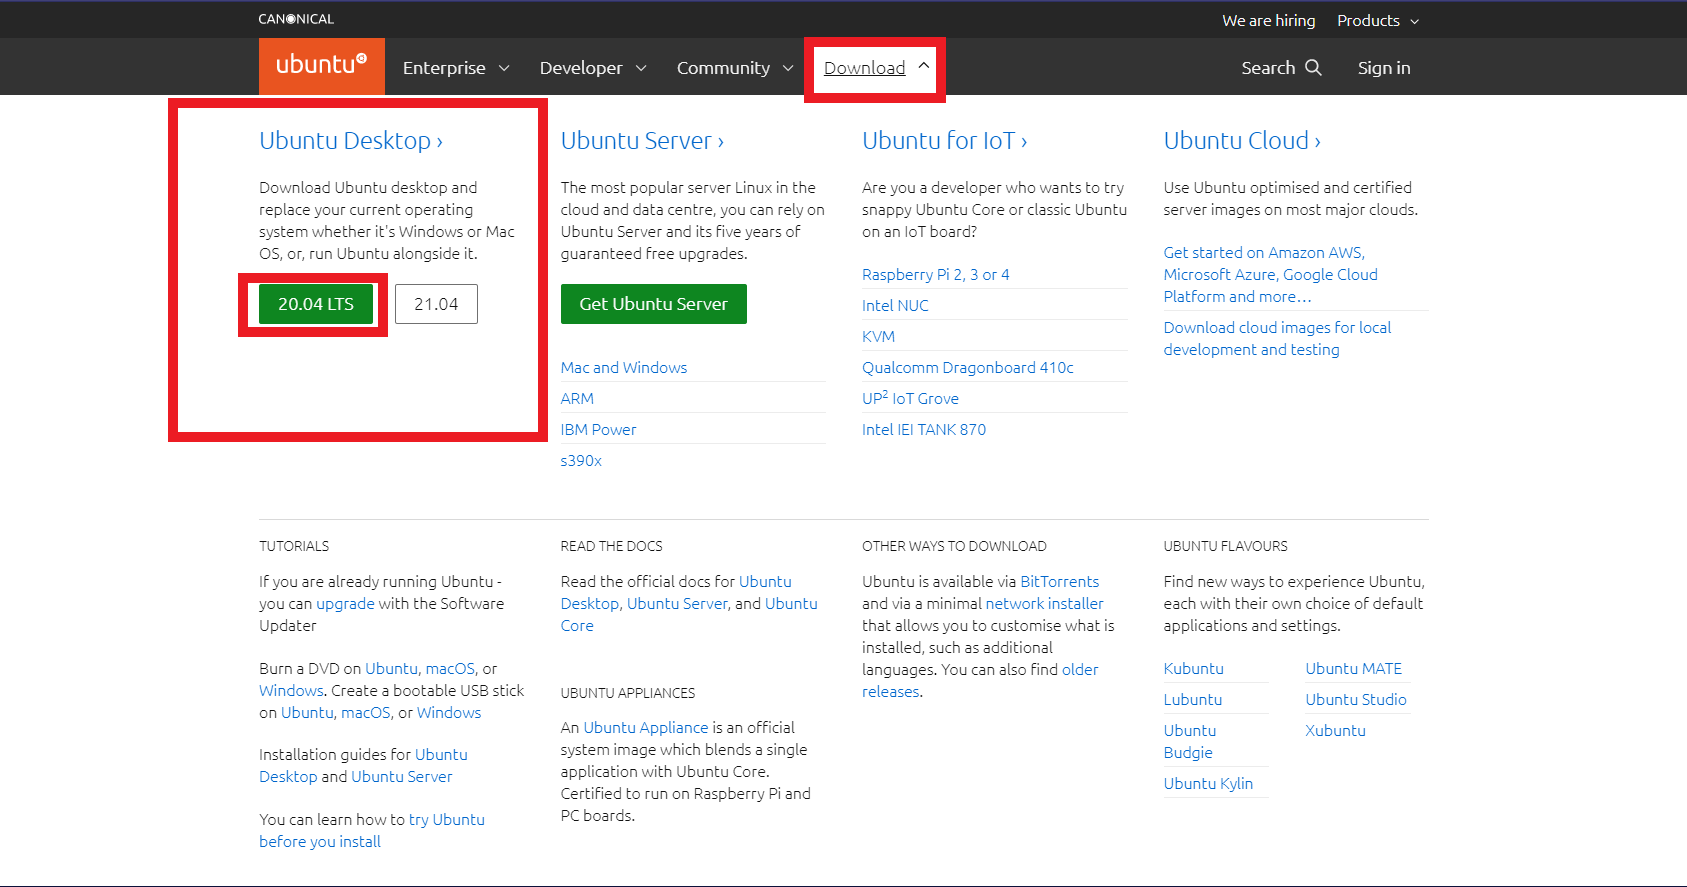
Task: Open the Ubuntu Server heading link
Action: tap(642, 141)
